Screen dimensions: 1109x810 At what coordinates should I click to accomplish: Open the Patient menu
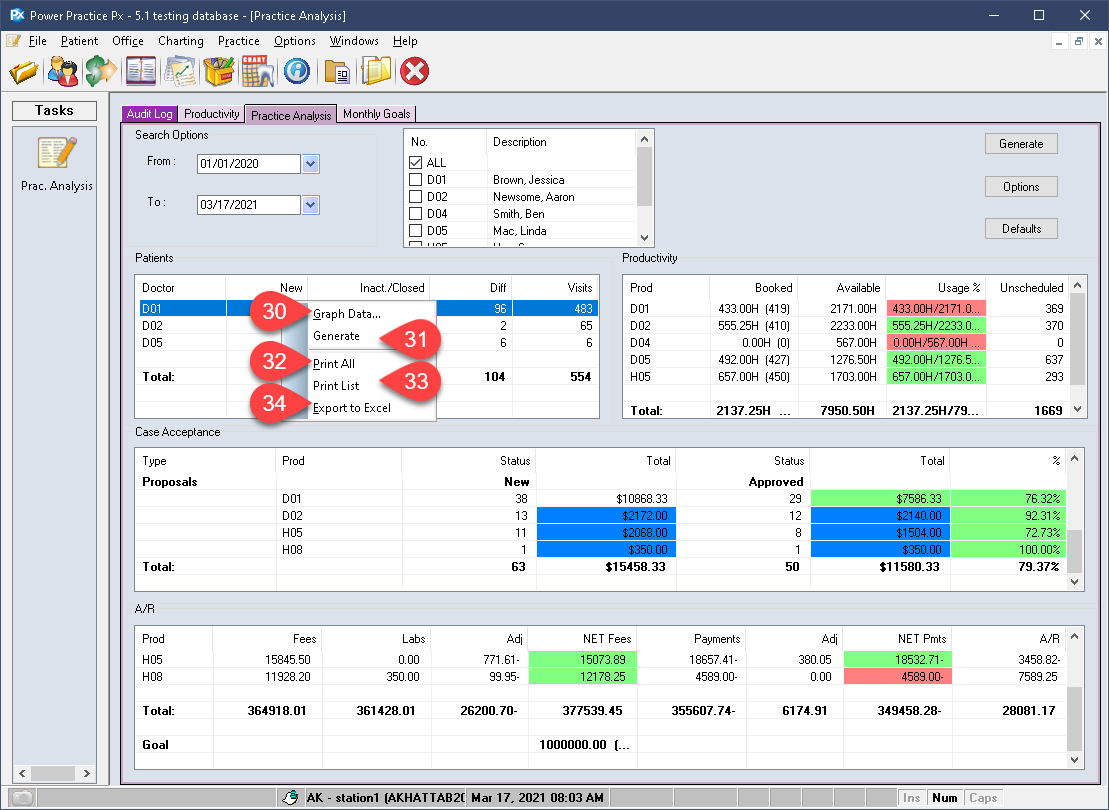(79, 41)
